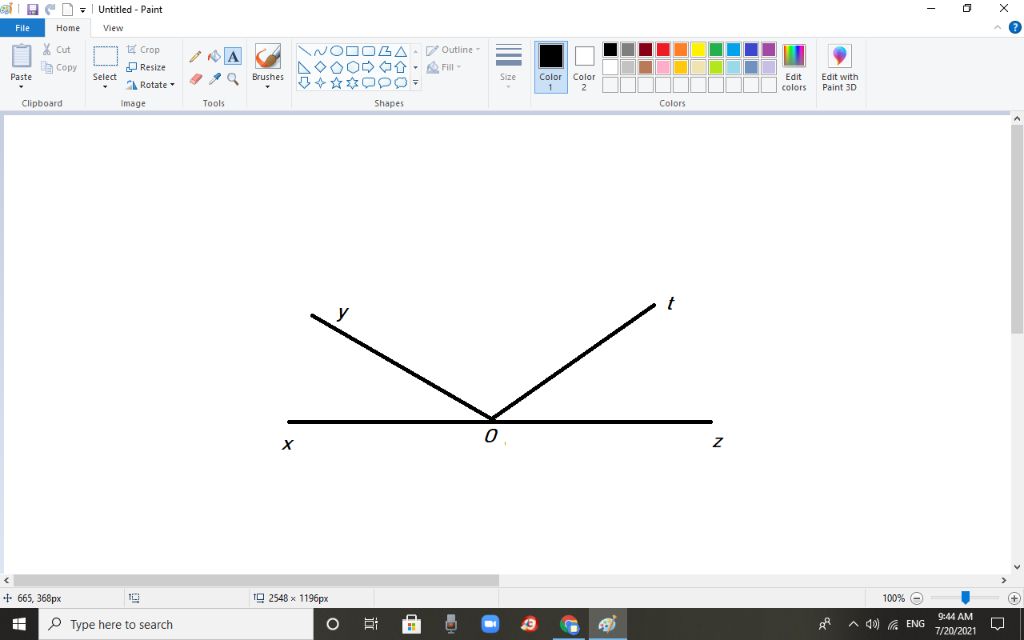Switch to the View tab
1024x640 pixels.
pos(113,28)
